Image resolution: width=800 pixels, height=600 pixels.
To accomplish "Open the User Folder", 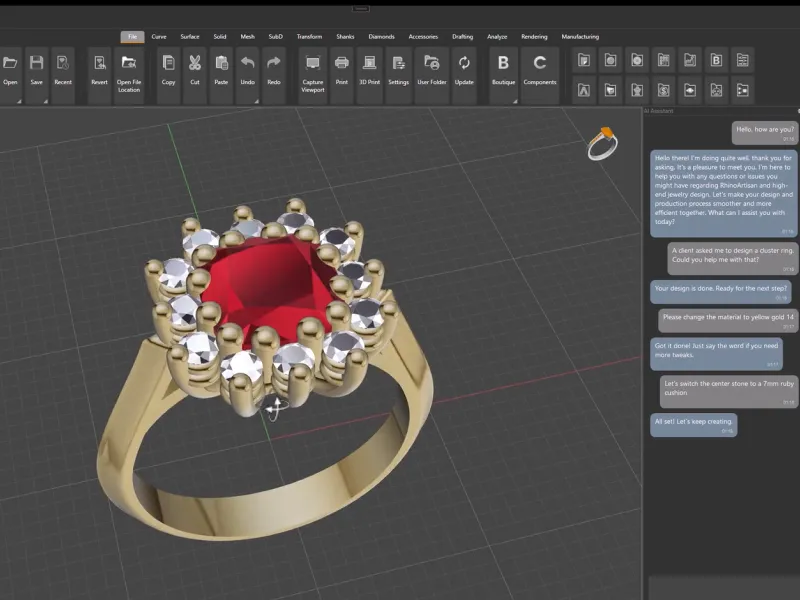I will tap(432, 63).
